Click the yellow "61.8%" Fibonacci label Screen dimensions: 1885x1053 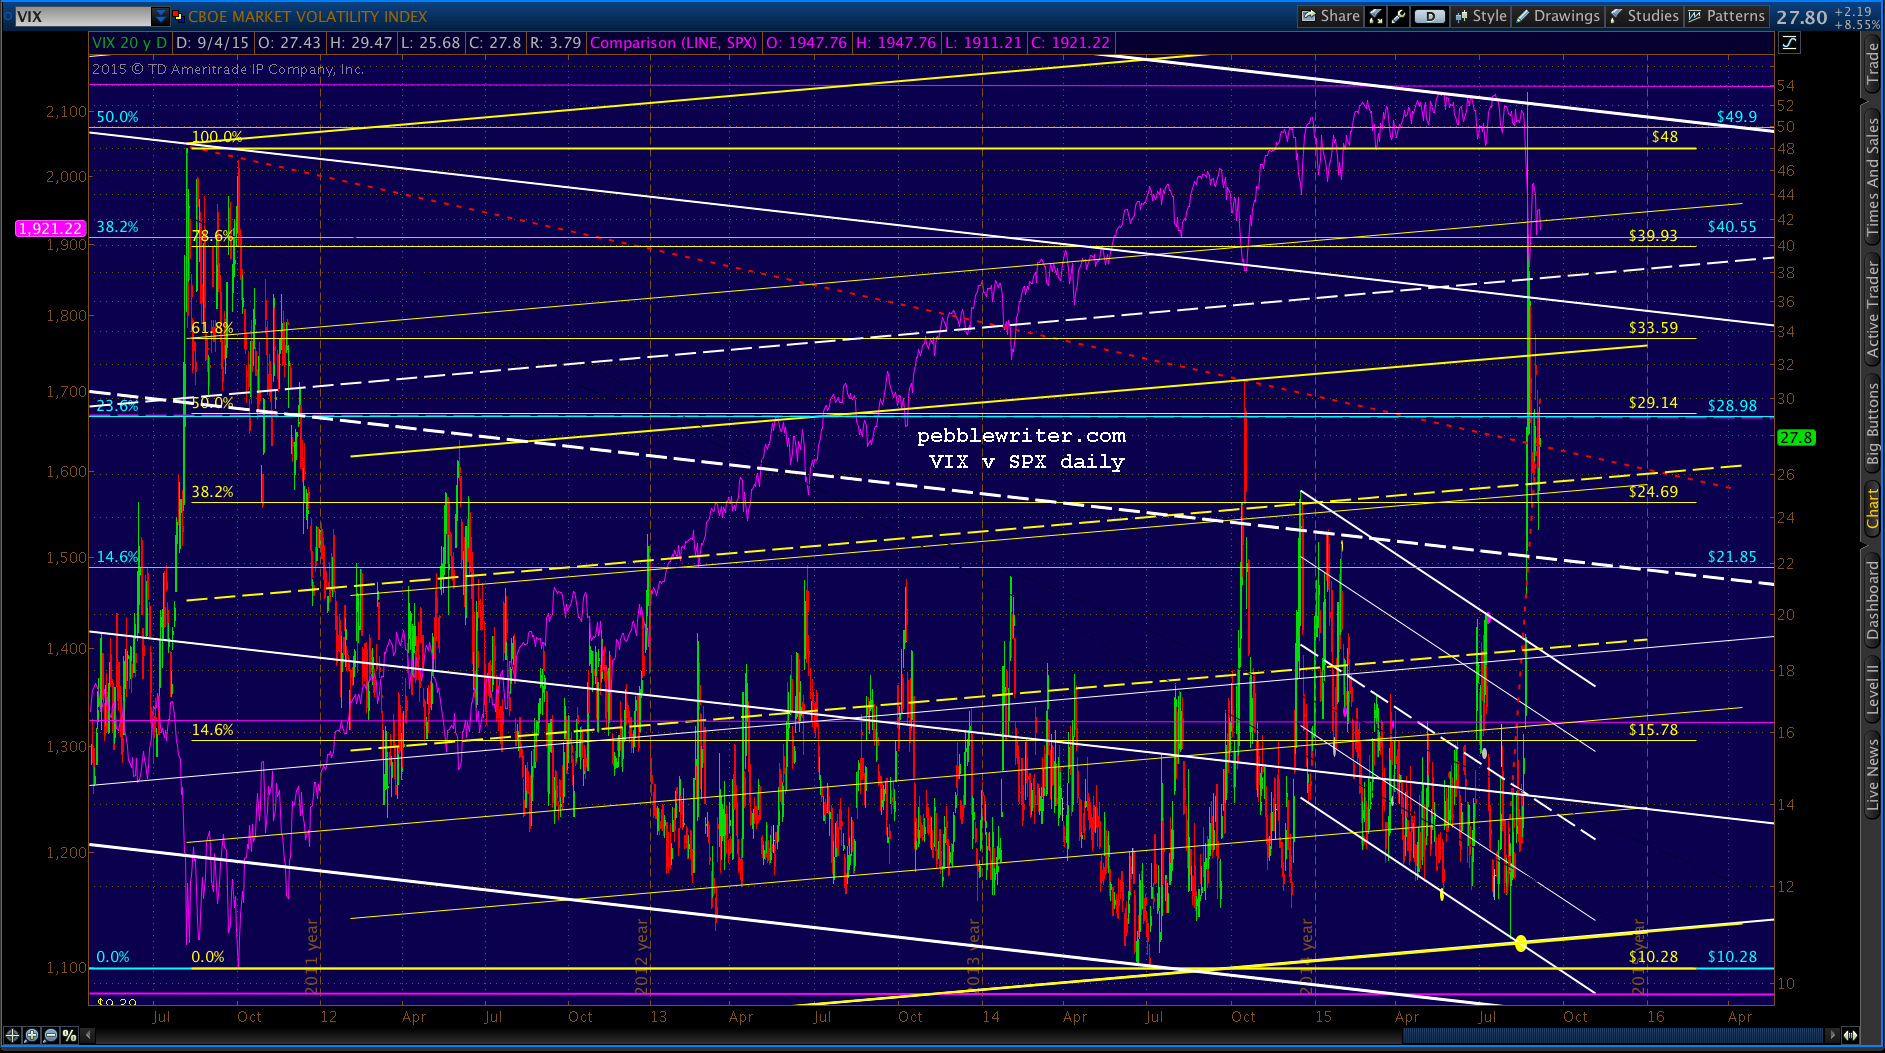(213, 328)
